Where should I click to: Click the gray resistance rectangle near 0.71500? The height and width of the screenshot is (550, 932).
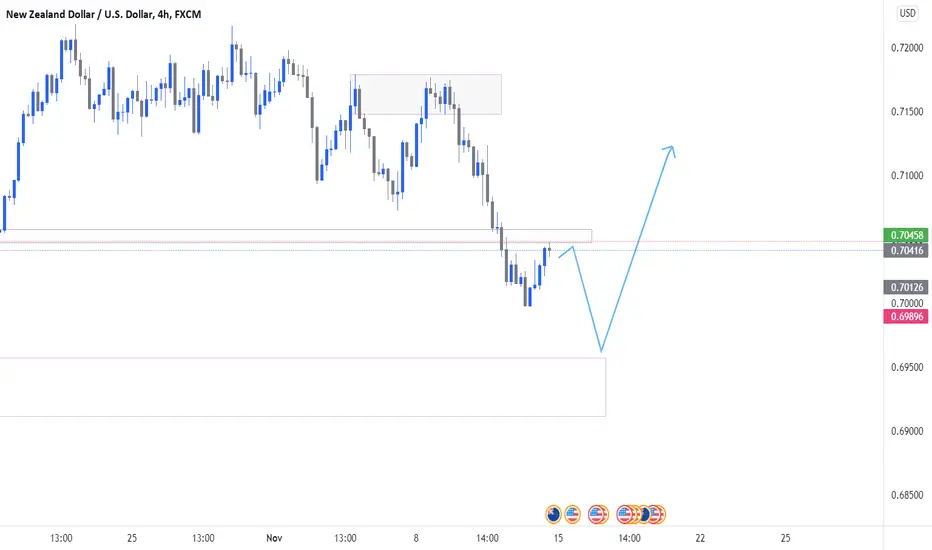point(428,94)
